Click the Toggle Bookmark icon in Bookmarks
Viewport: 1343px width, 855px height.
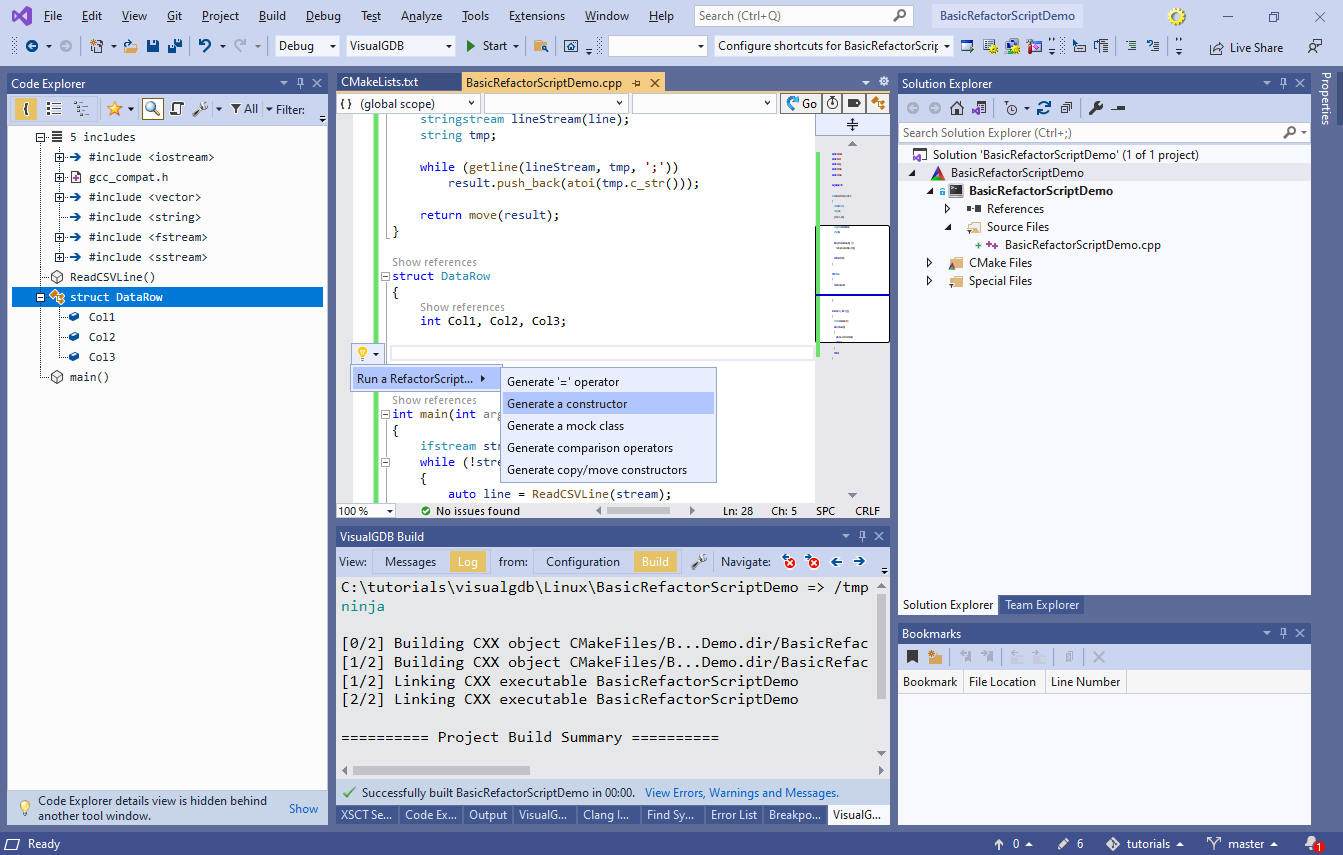point(912,657)
